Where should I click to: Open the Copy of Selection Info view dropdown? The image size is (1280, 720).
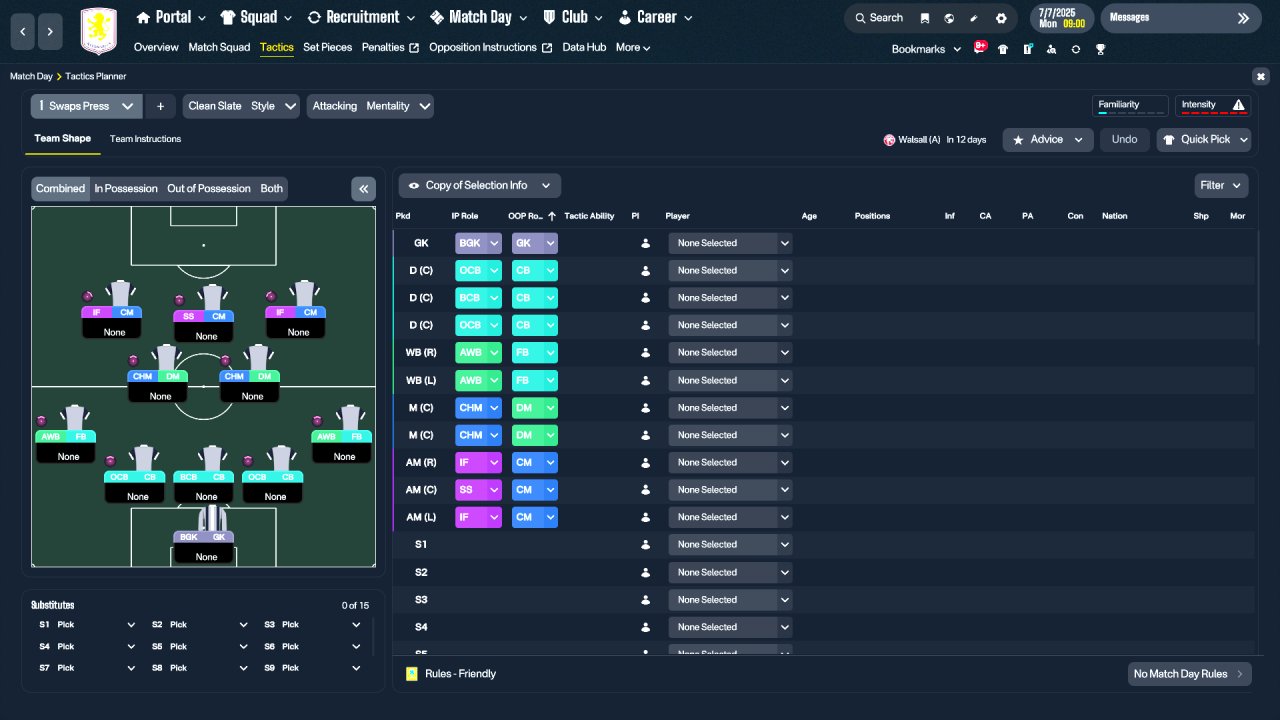[480, 185]
